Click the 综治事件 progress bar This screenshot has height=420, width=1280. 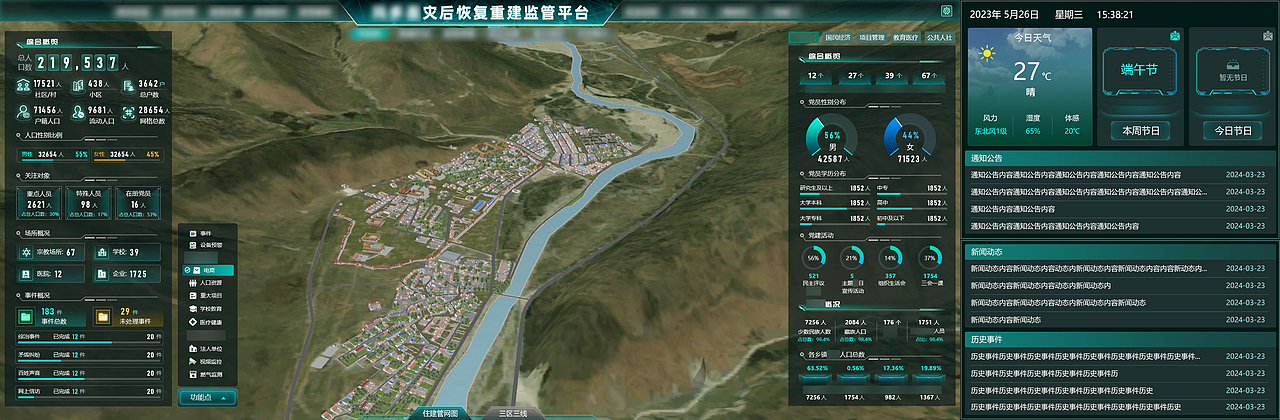[x=89, y=343]
